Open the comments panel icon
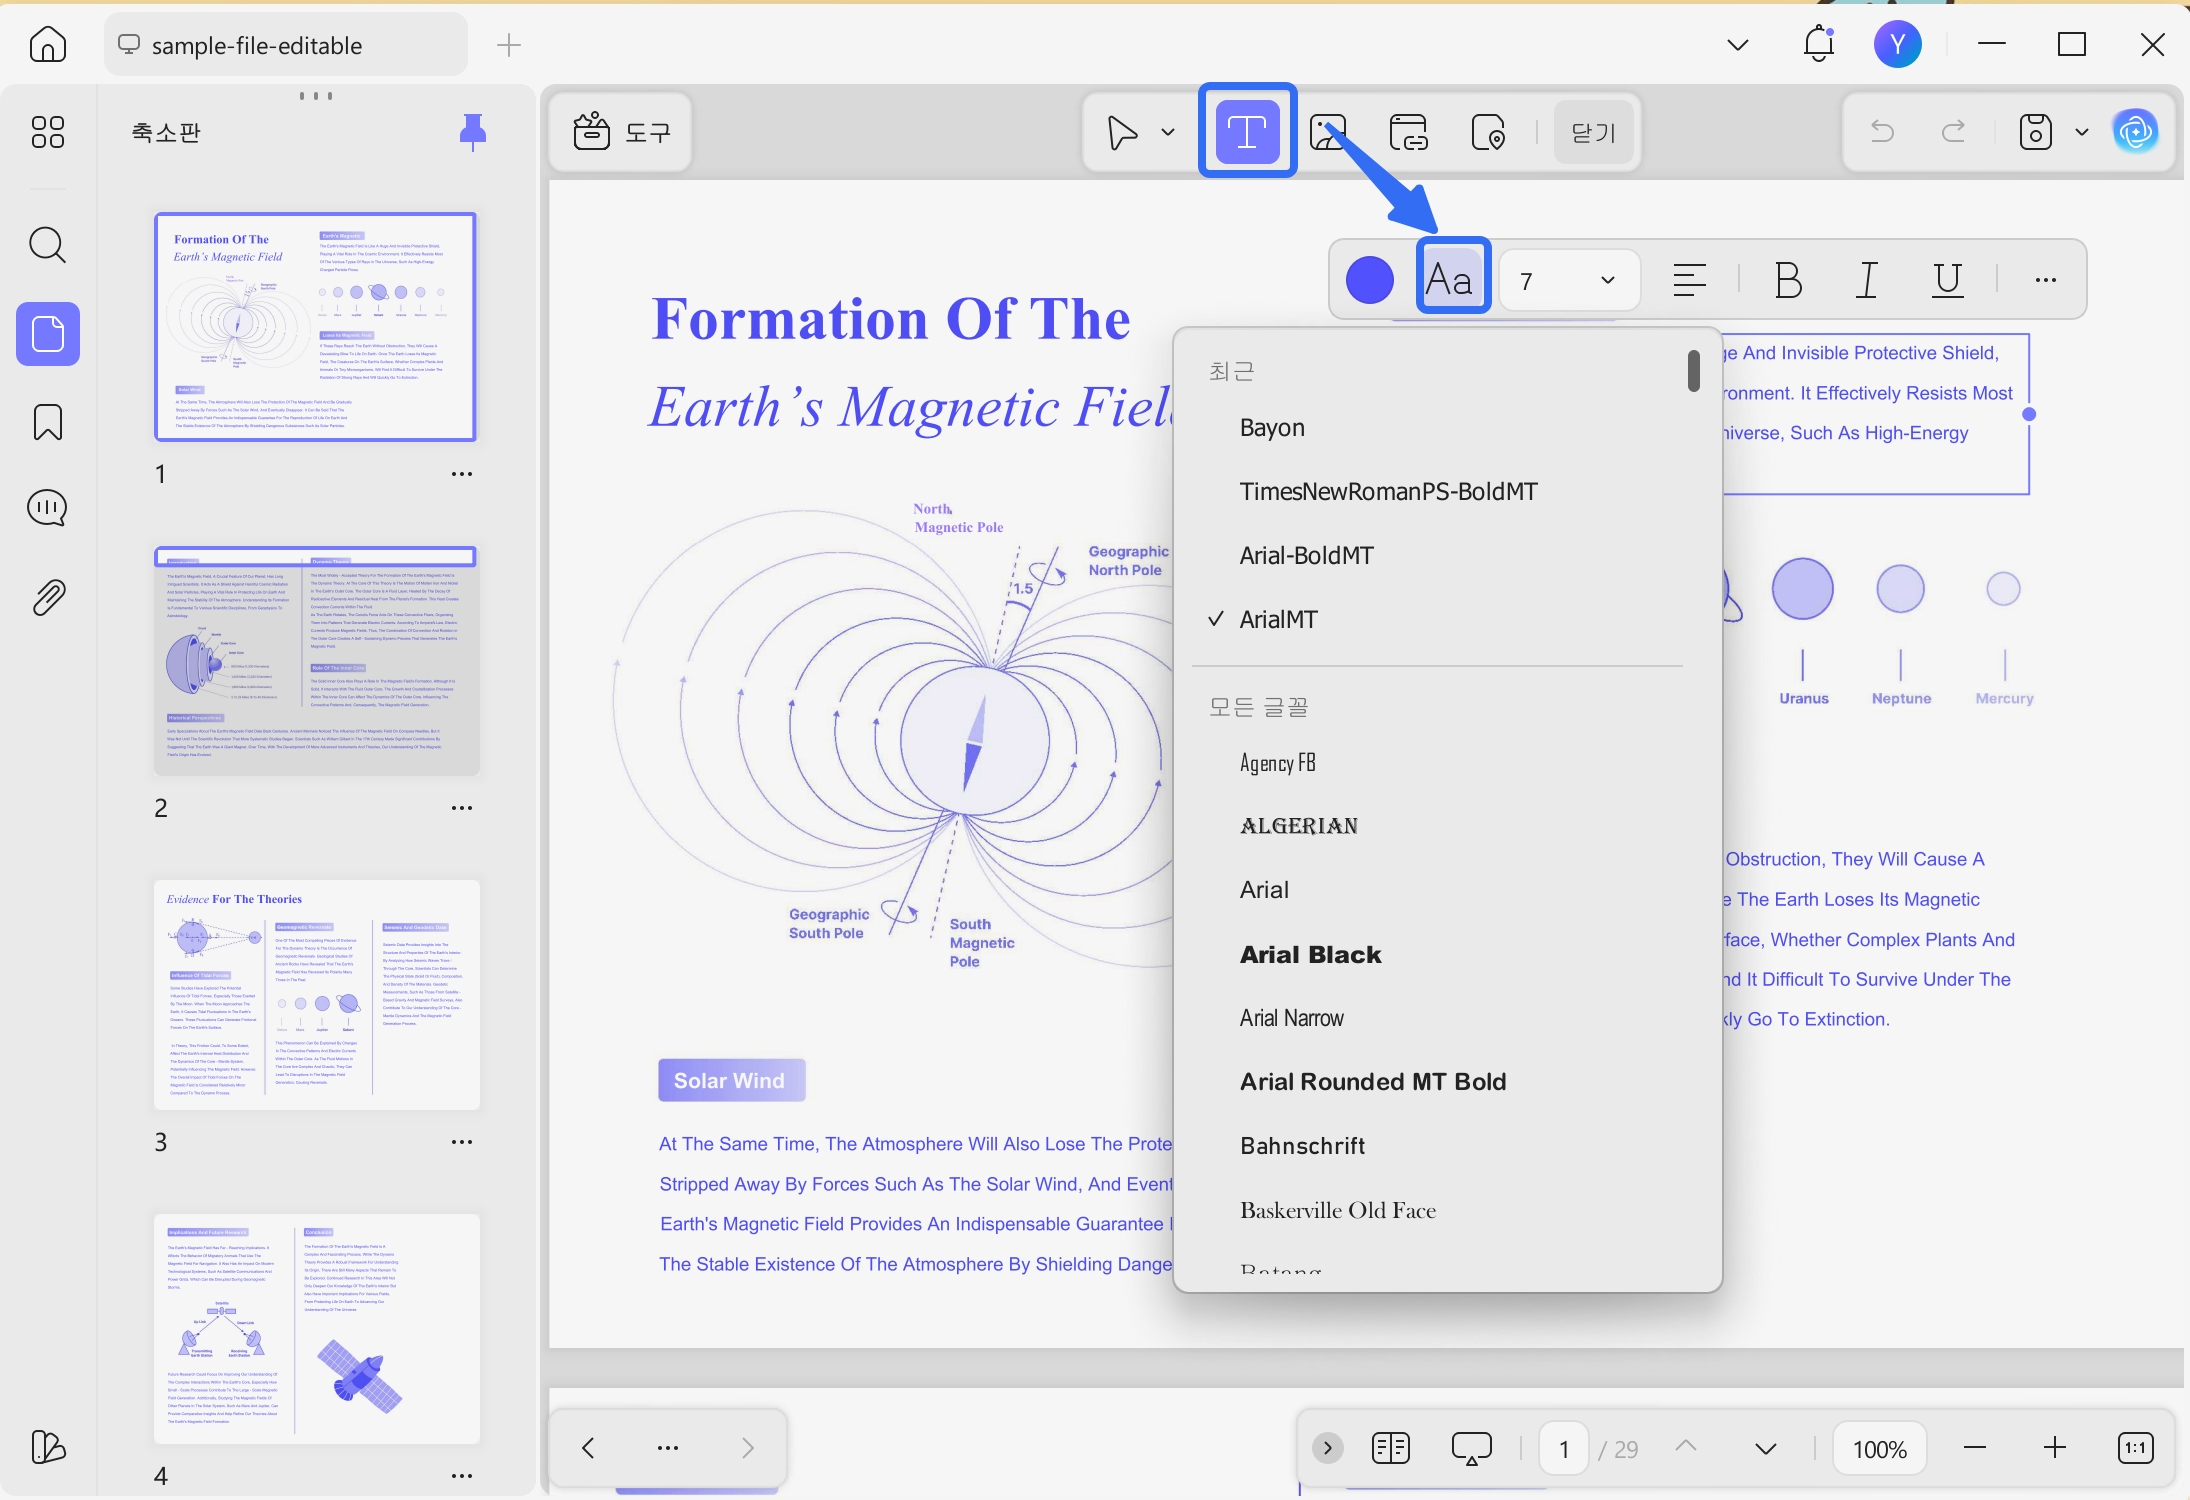 pos(48,509)
